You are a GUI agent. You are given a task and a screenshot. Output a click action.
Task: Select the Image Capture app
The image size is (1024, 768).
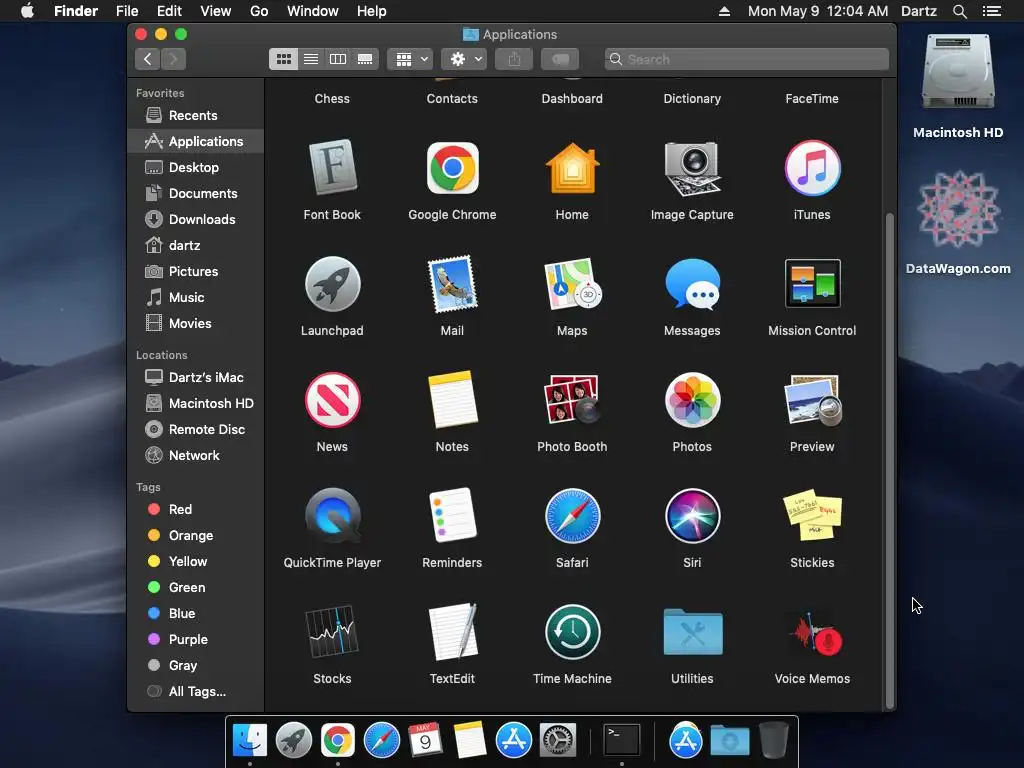click(692, 168)
